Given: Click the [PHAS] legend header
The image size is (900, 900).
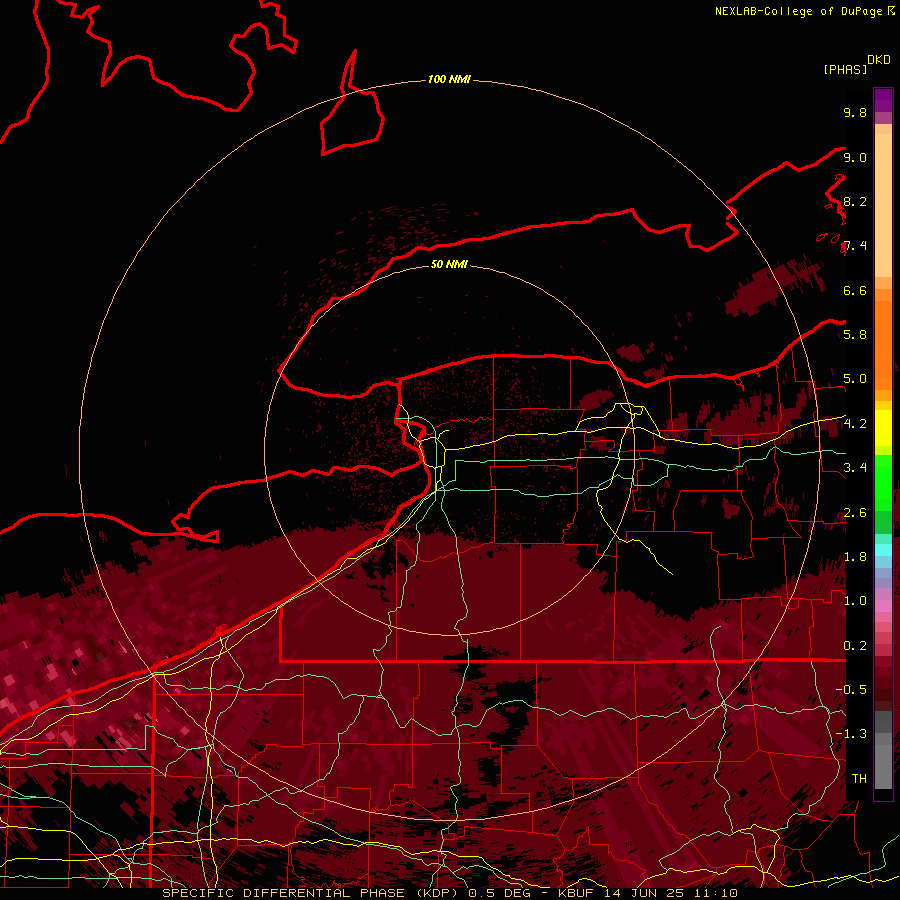Looking at the screenshot, I should tap(845, 69).
